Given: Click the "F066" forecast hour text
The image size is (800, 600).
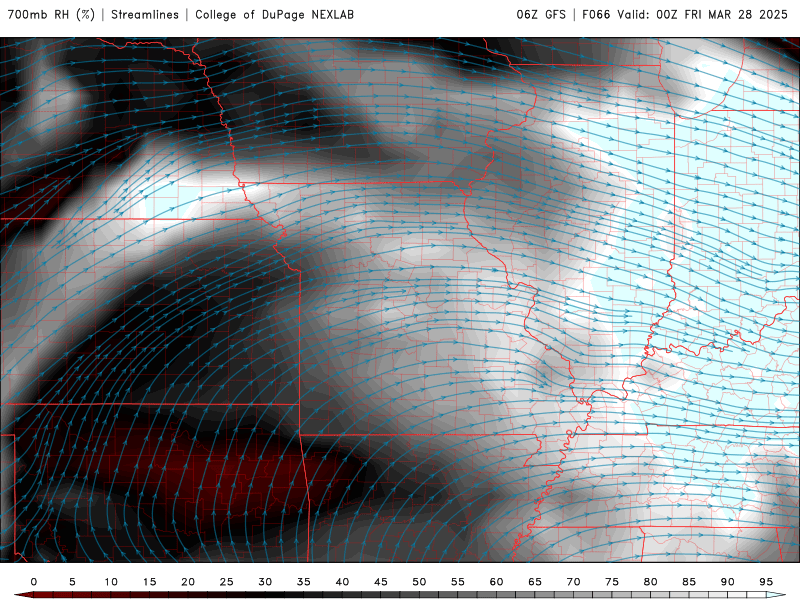Looking at the screenshot, I should (x=596, y=15).
